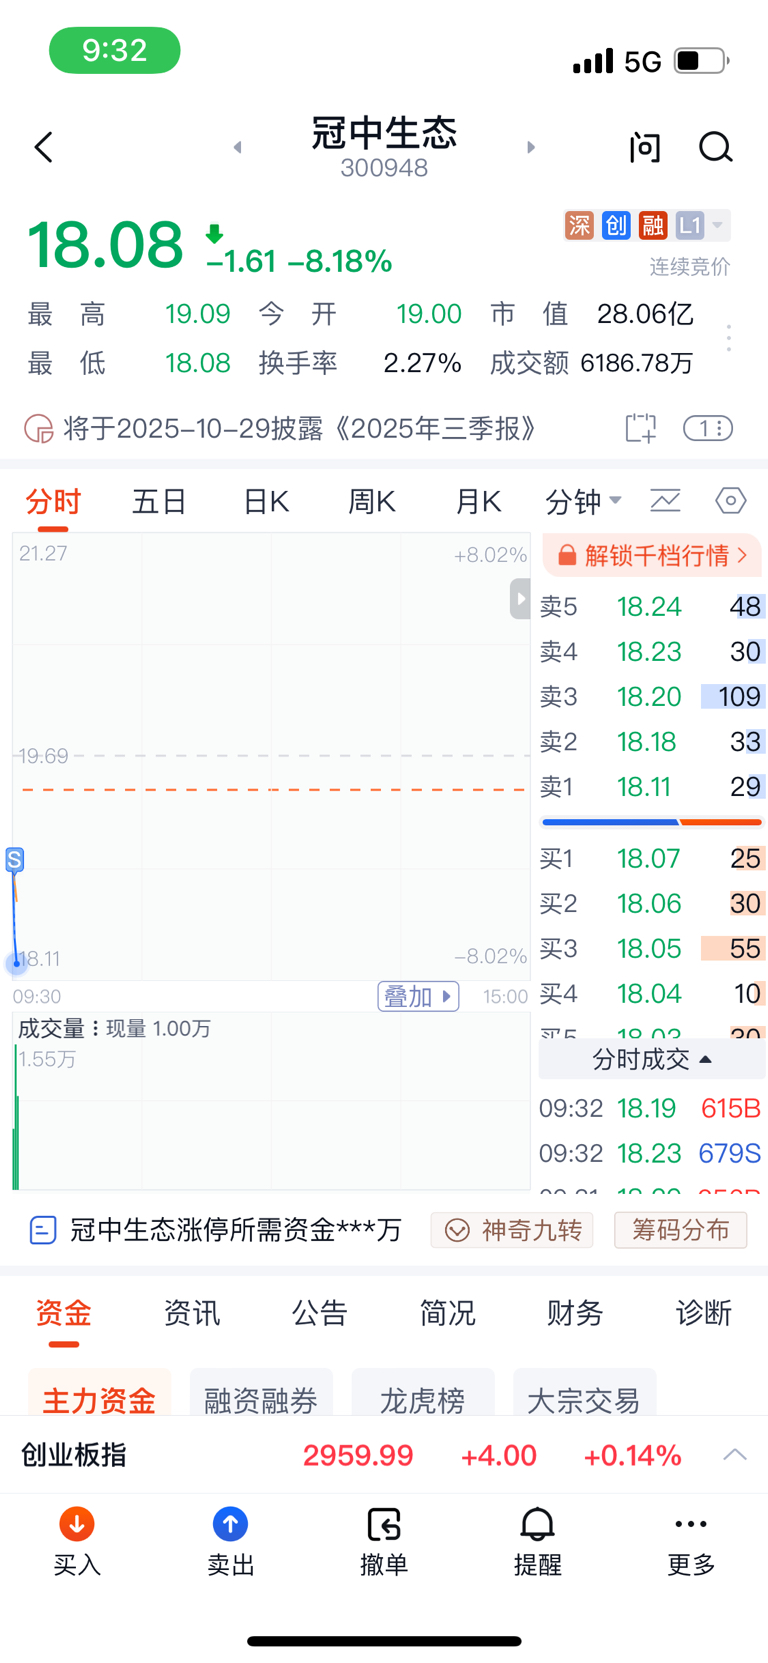Select the 大宗交易 sub-tab
Screen dimensions: 768x1663
584,1394
